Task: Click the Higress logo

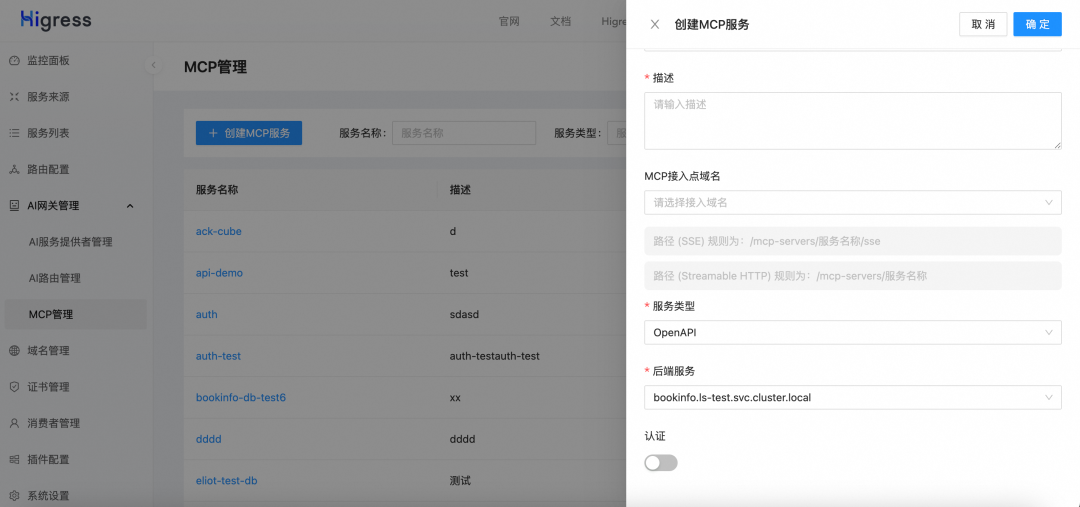Action: click(x=56, y=20)
